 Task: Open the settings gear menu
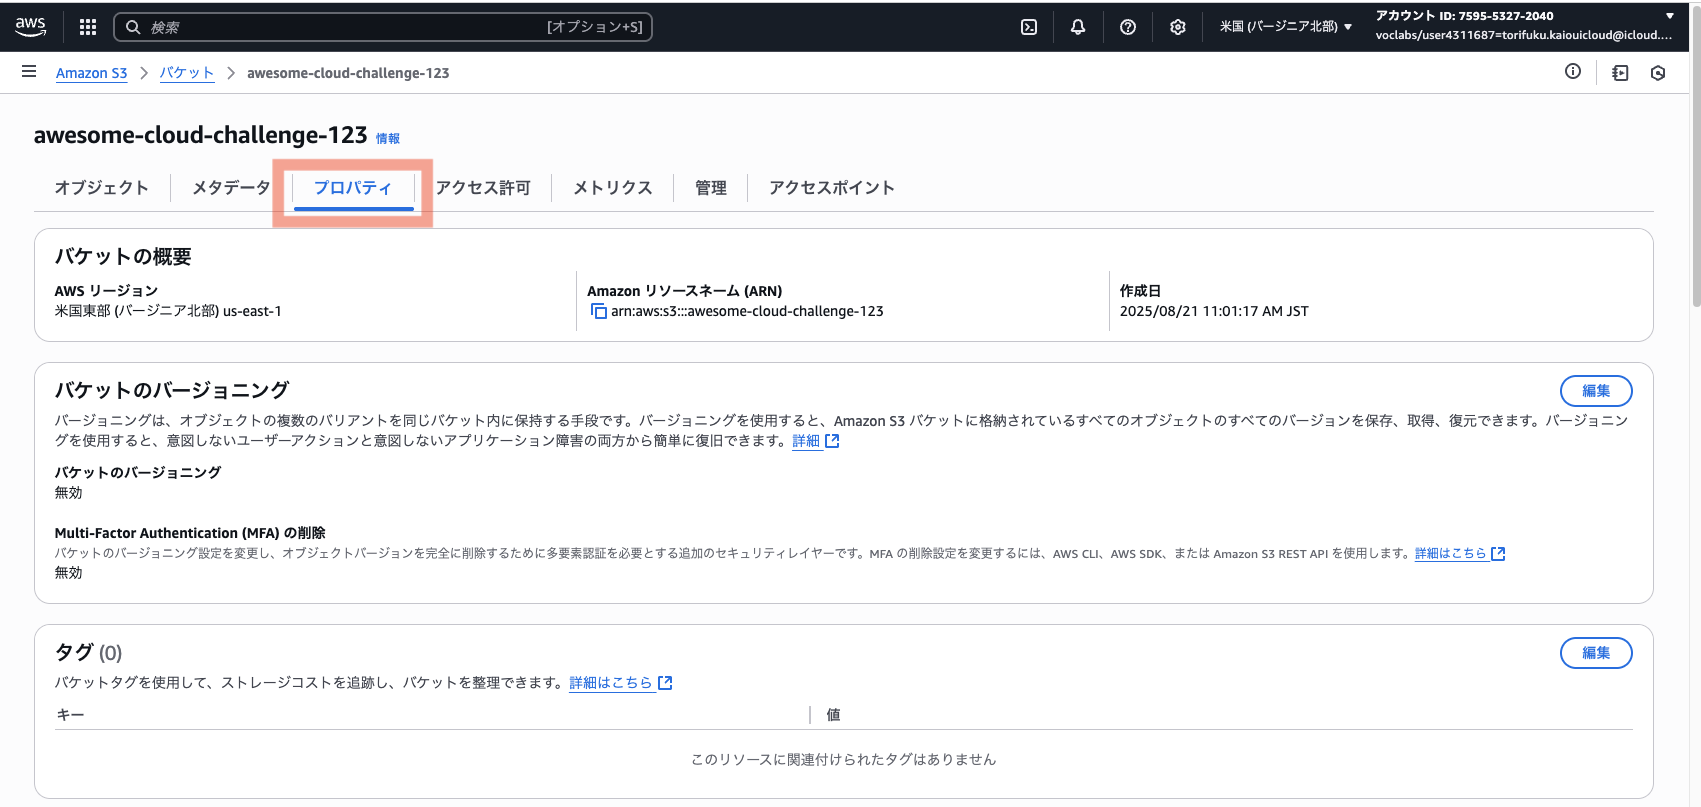tap(1178, 27)
